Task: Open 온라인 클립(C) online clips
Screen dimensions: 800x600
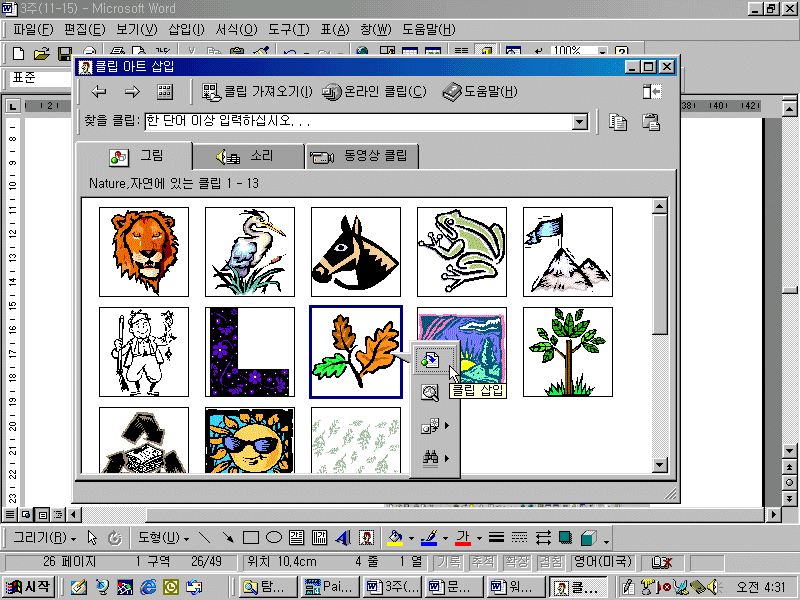Action: [374, 92]
